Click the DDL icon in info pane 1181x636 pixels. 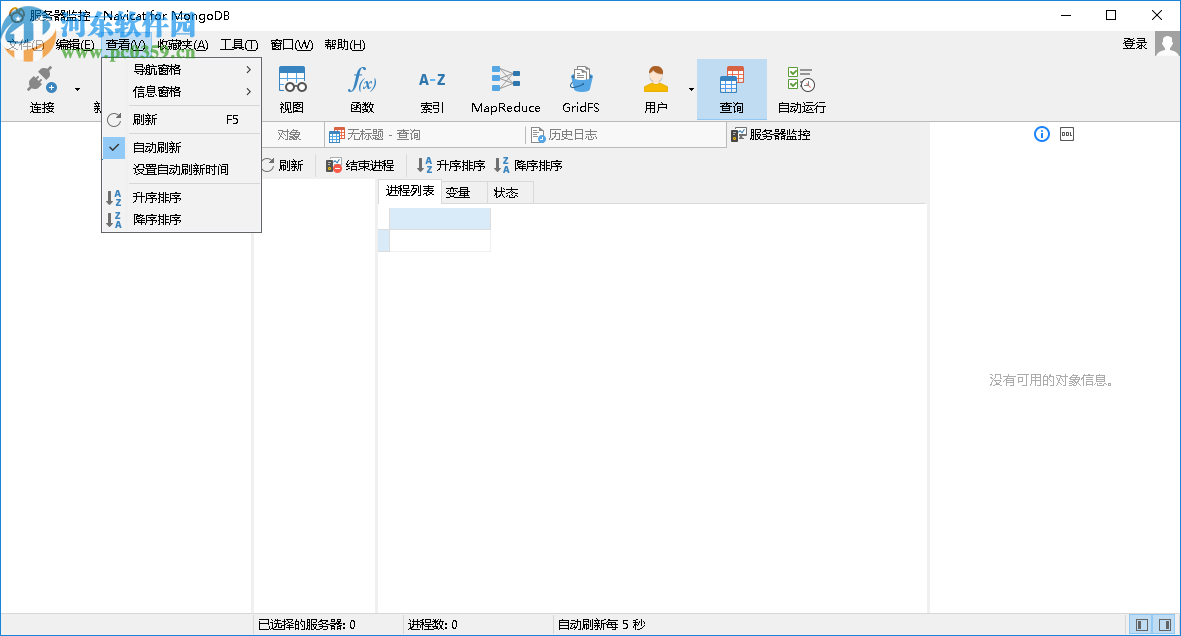[1067, 135]
